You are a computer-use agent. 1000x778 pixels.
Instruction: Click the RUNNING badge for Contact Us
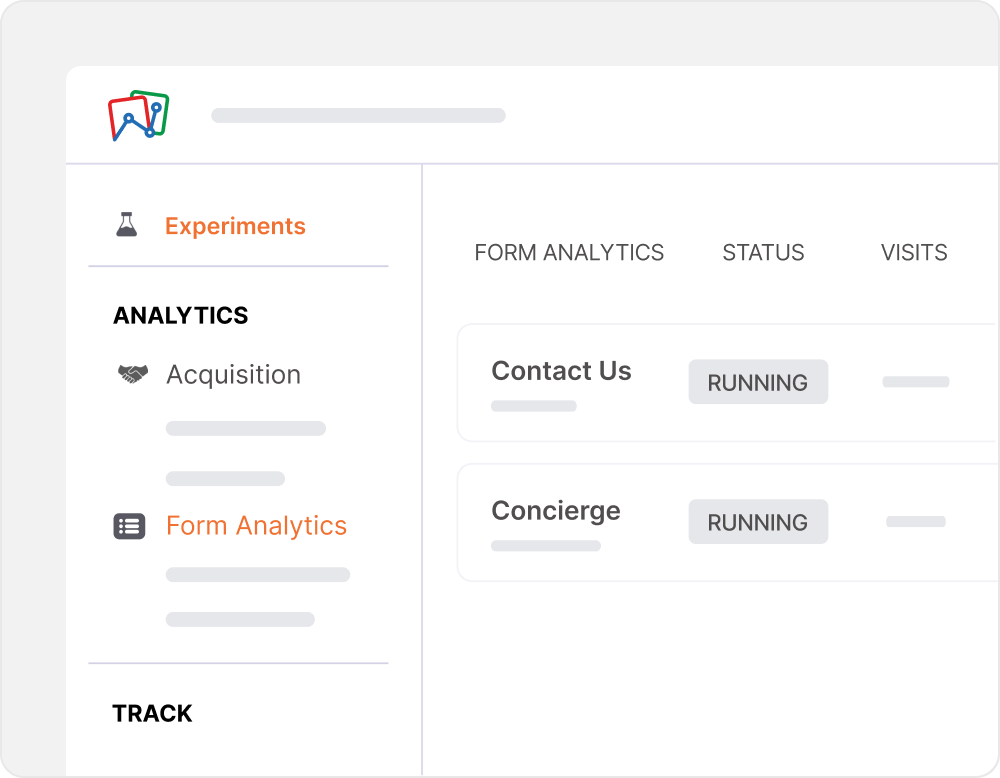pyautogui.click(x=758, y=382)
